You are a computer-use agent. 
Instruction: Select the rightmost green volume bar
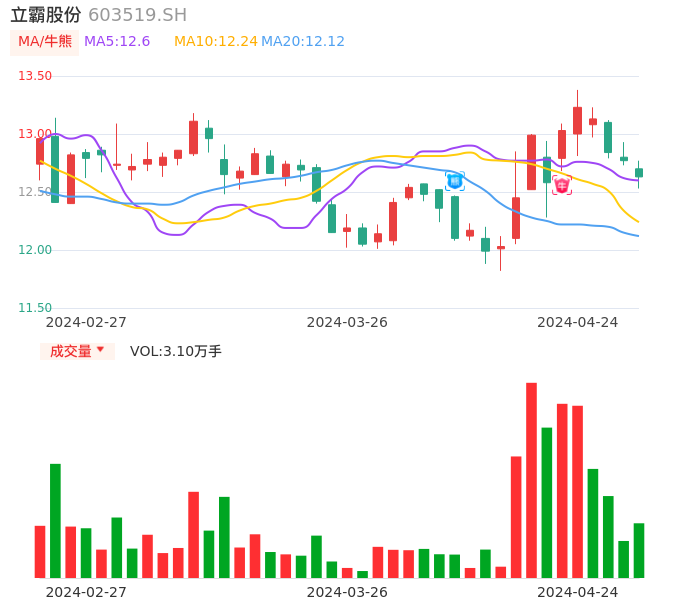click(639, 550)
